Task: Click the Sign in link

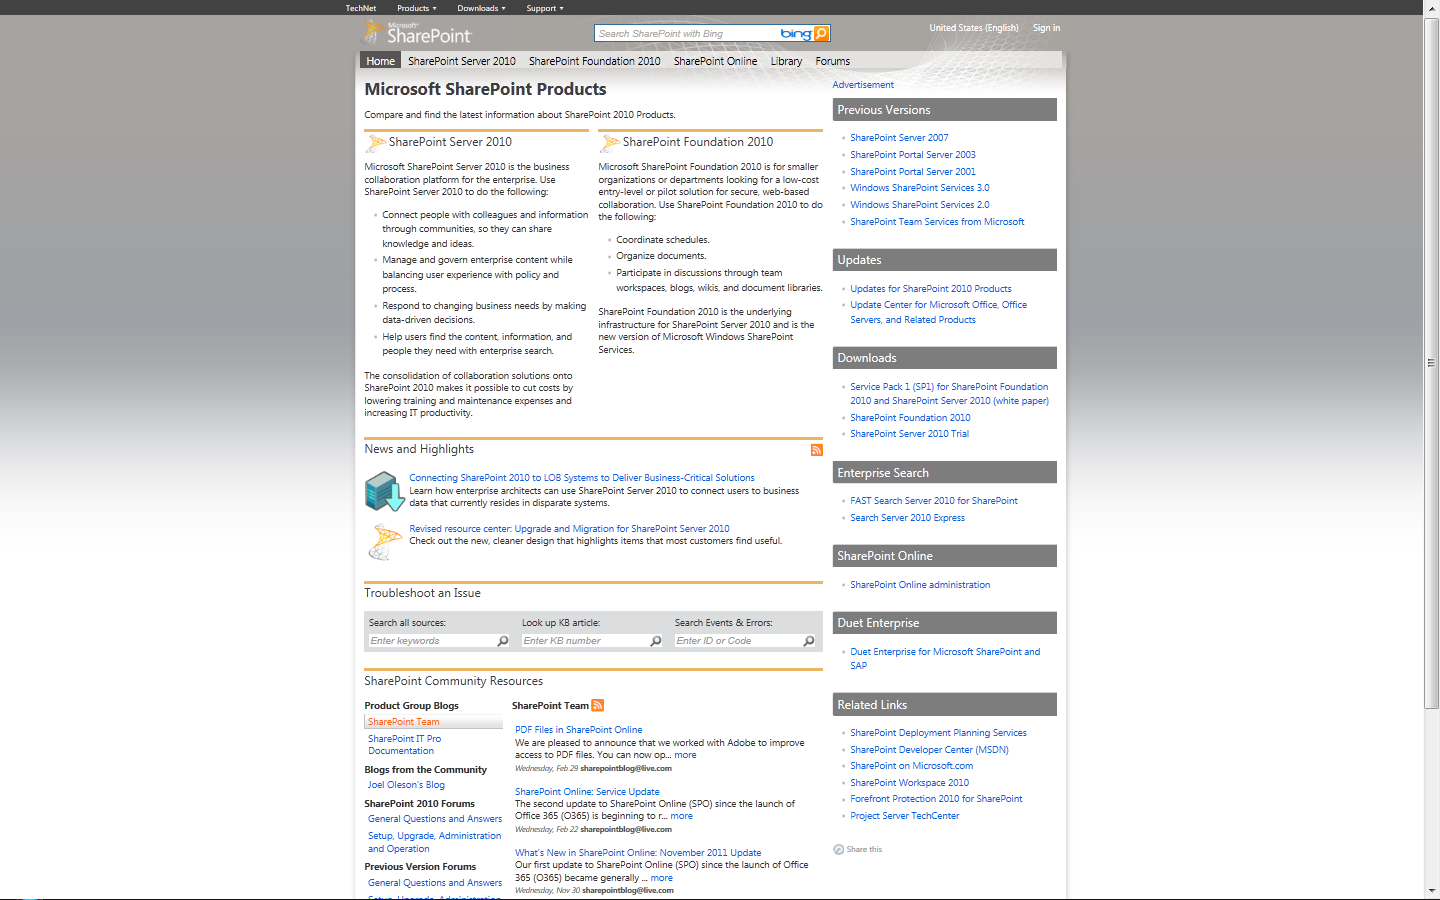Action: click(x=1046, y=28)
